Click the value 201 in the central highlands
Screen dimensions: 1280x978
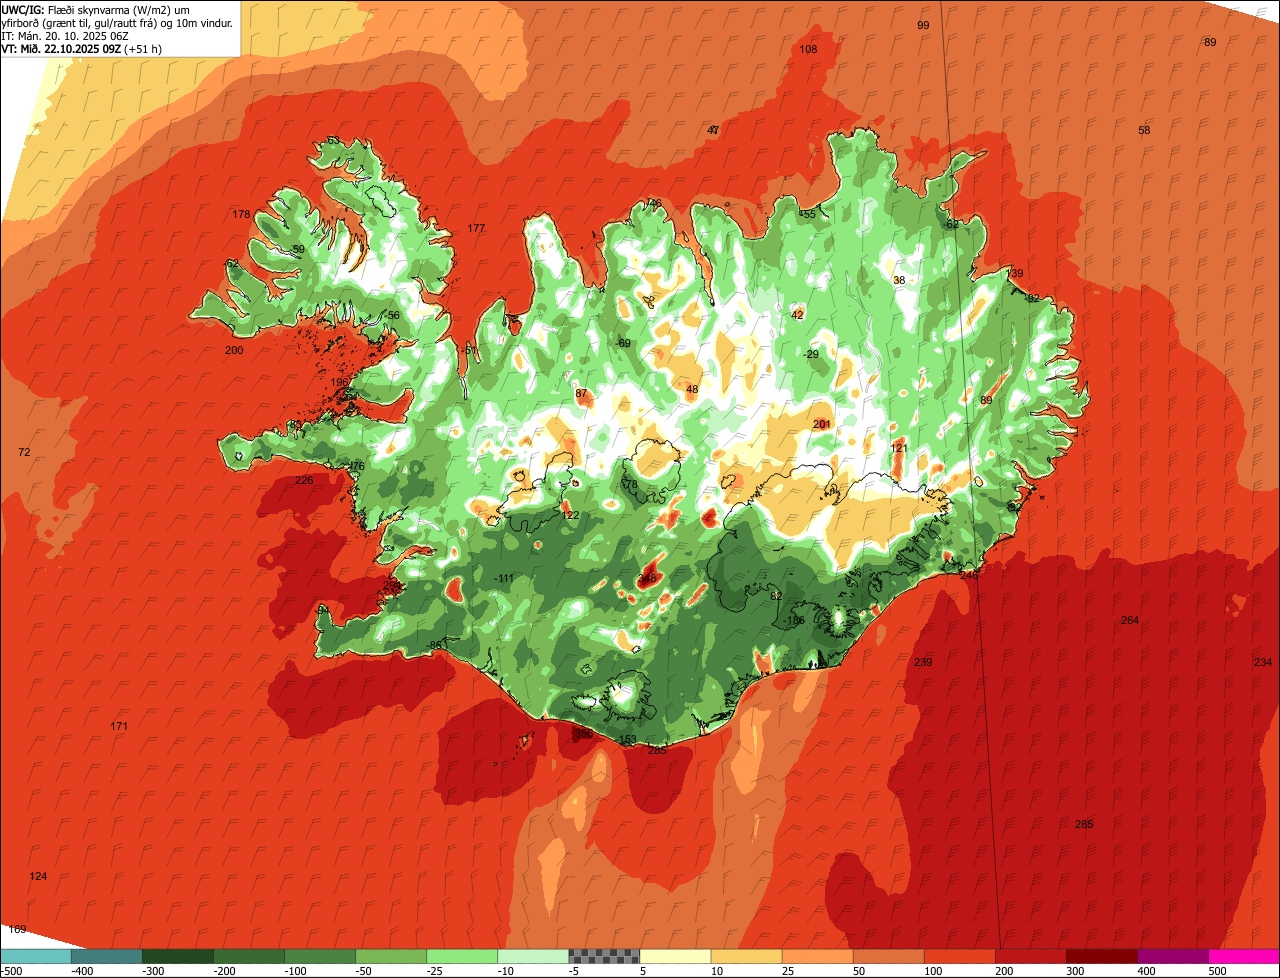pos(822,424)
